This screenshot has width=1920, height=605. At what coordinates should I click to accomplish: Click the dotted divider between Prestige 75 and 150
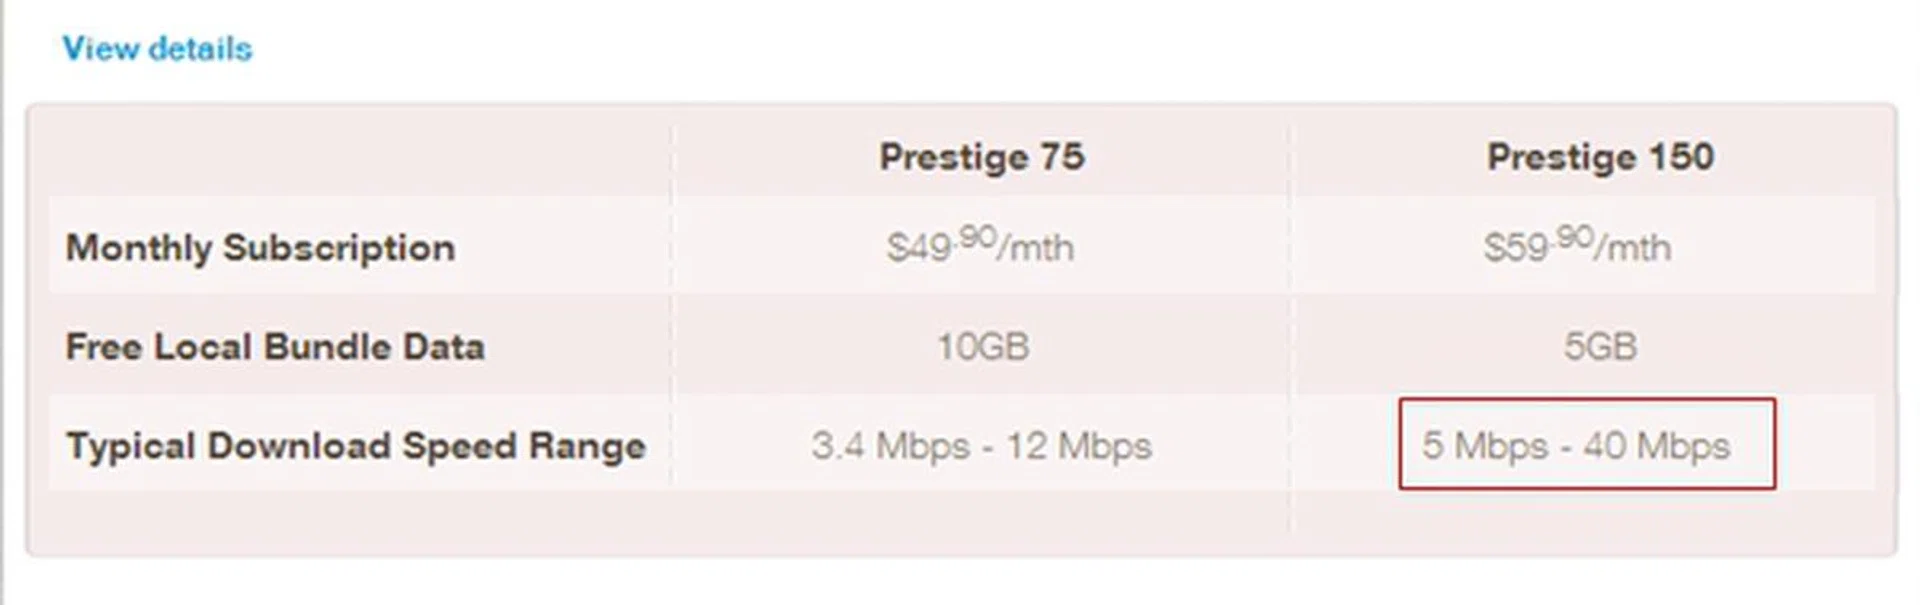(x=1289, y=300)
